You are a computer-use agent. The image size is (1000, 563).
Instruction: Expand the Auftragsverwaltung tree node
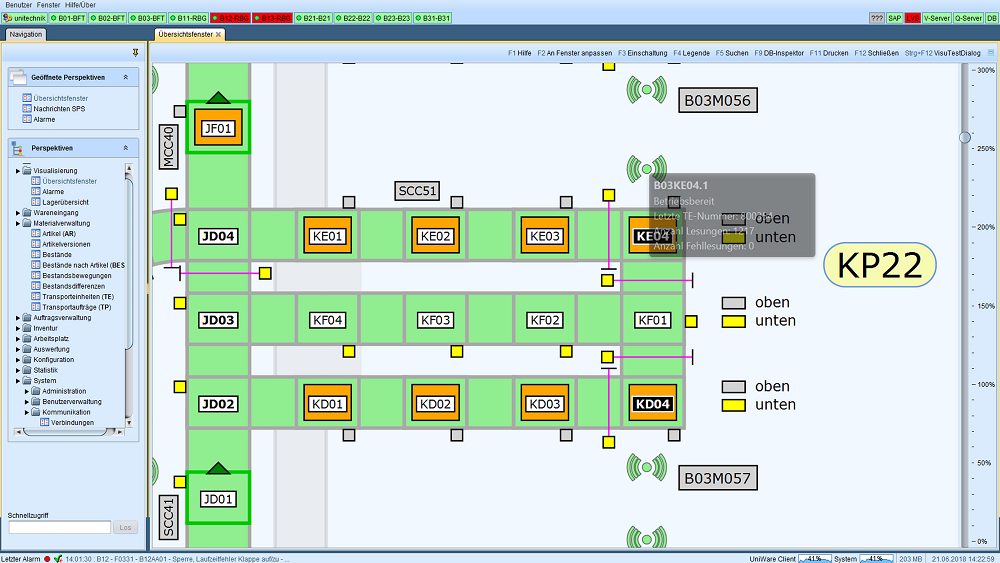(x=18, y=318)
